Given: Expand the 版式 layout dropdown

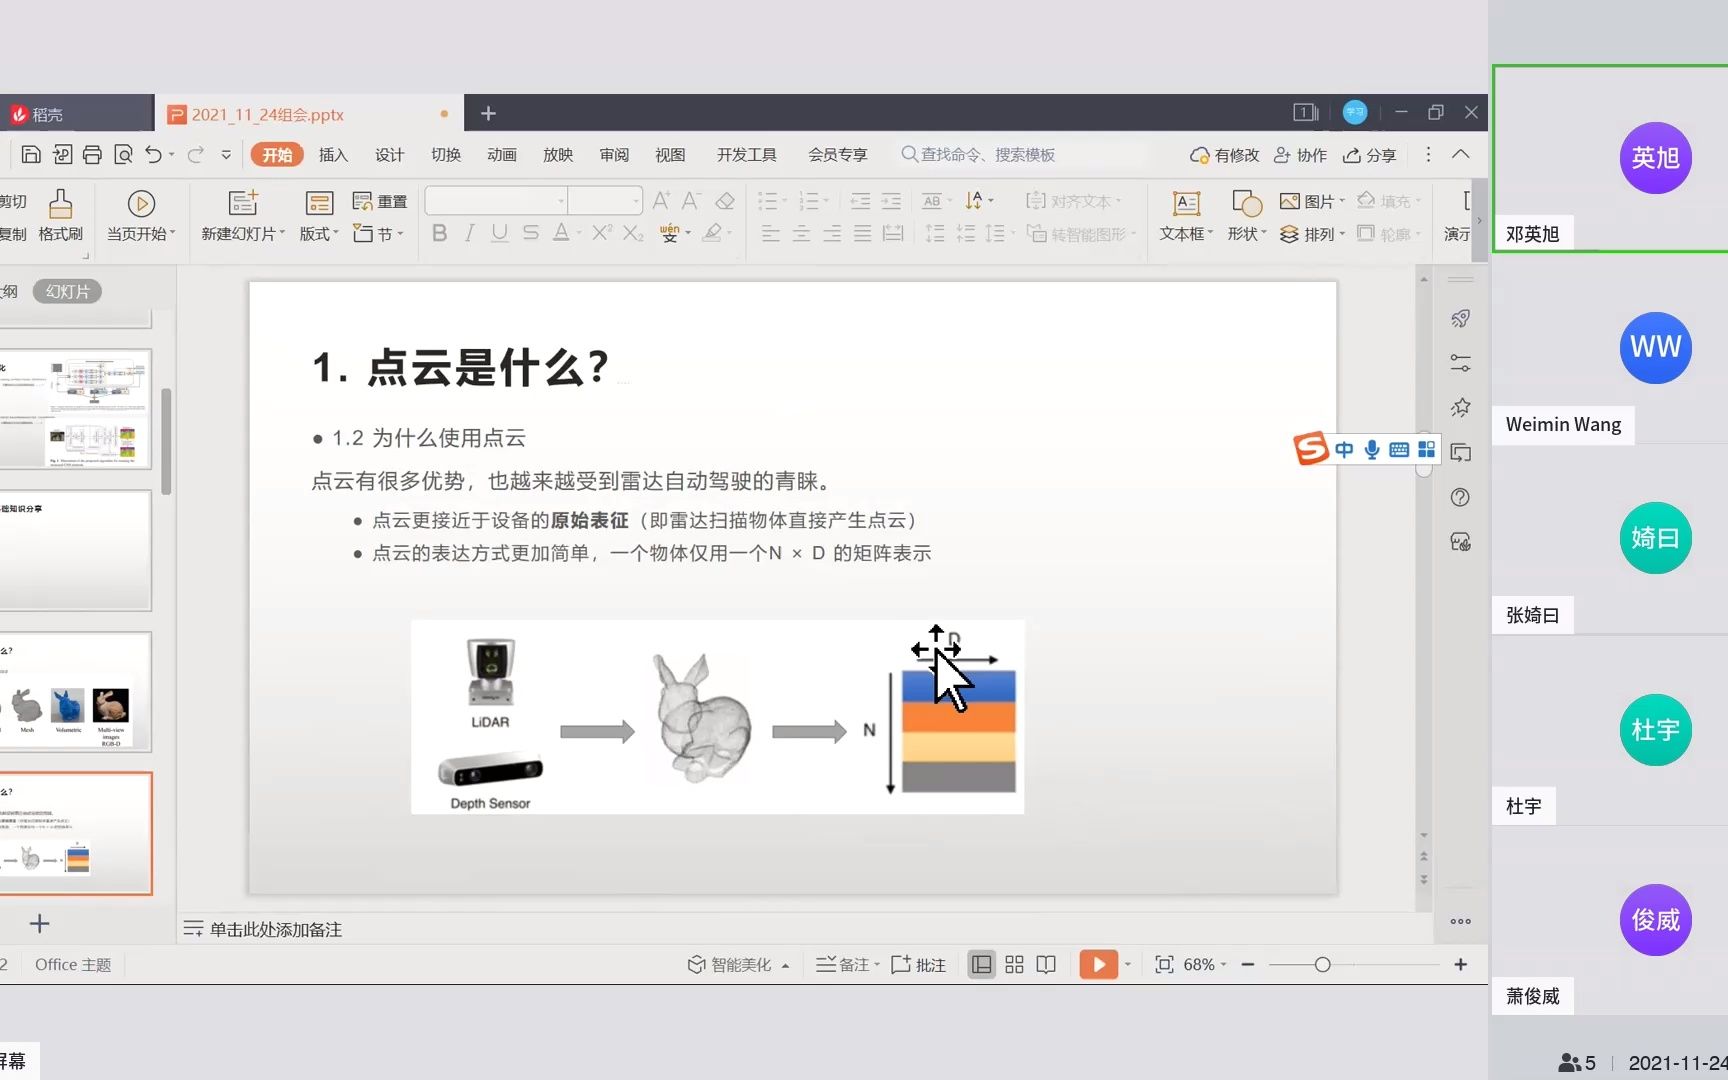Looking at the screenshot, I should [x=318, y=233].
